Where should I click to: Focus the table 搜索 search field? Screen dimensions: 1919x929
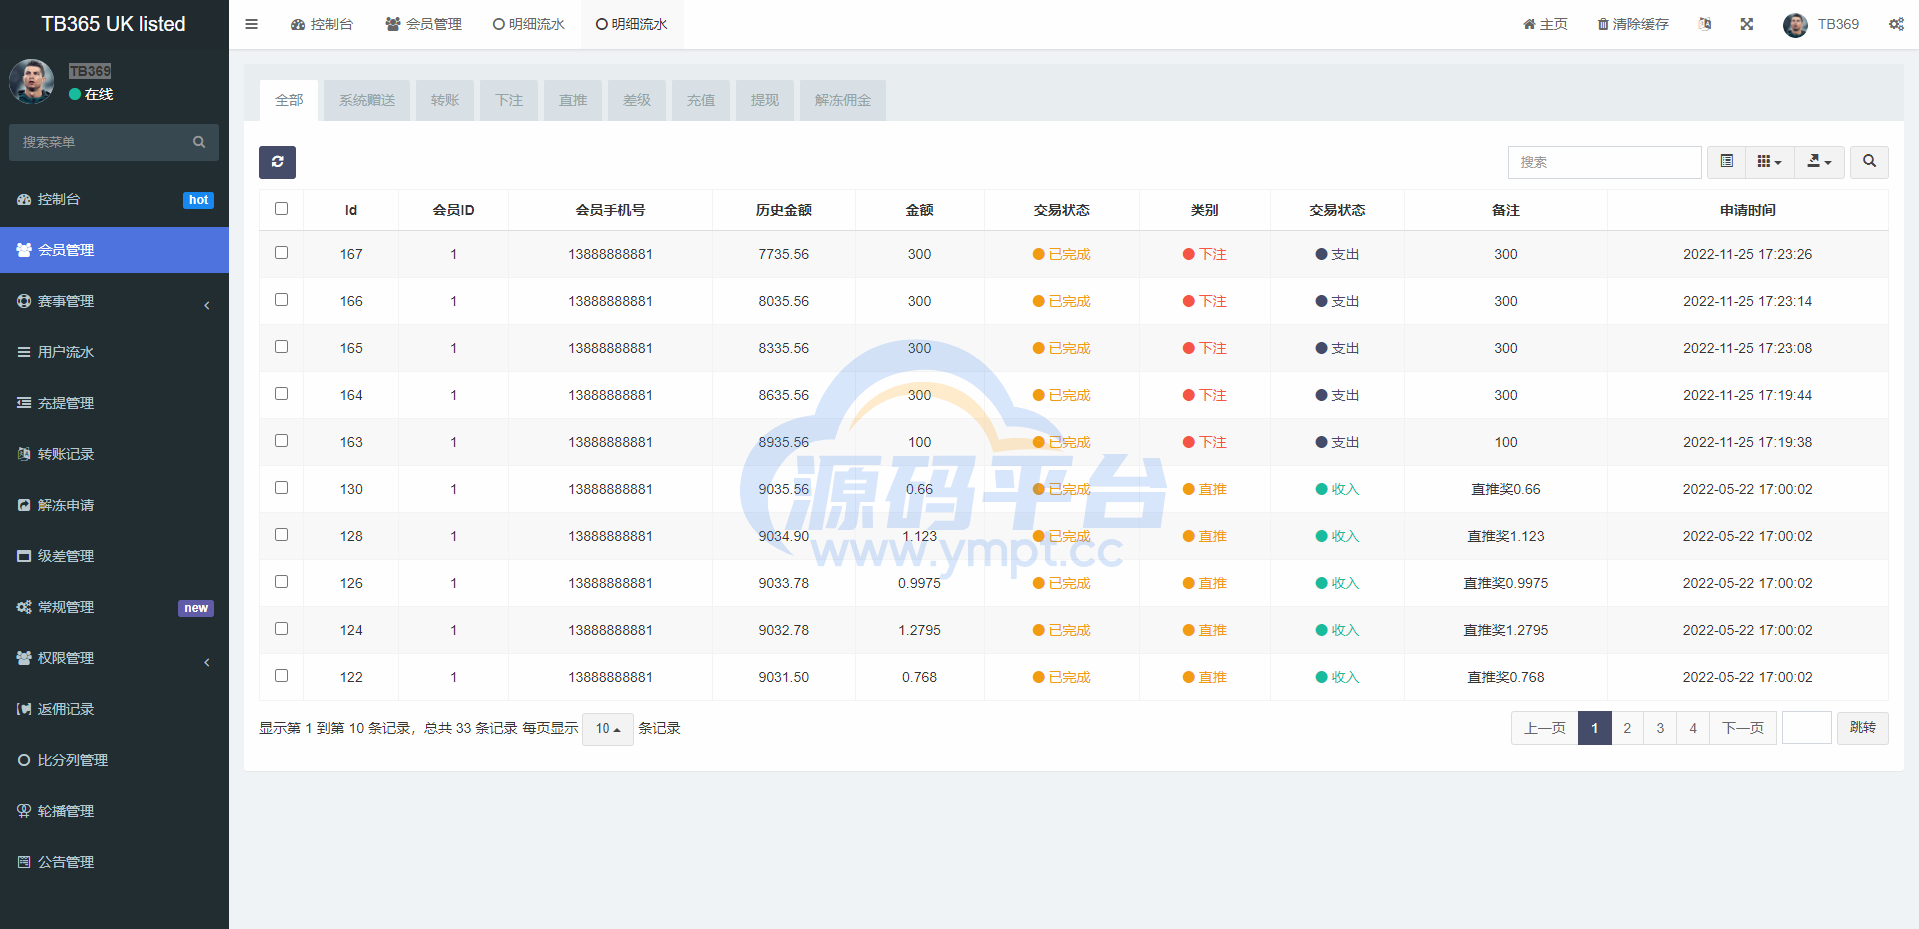(1605, 162)
